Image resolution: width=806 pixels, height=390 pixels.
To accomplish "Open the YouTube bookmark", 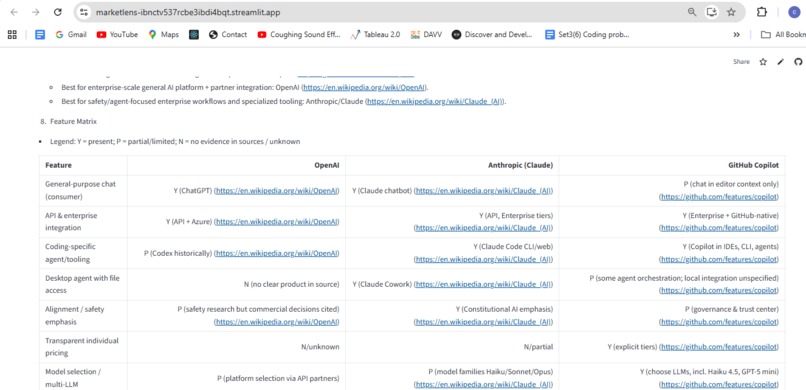I will (x=117, y=34).
